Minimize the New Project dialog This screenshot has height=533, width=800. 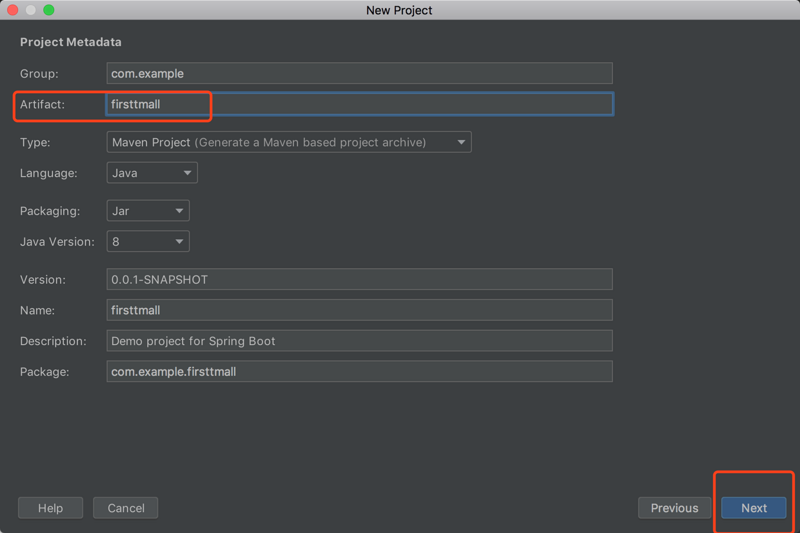(x=31, y=10)
